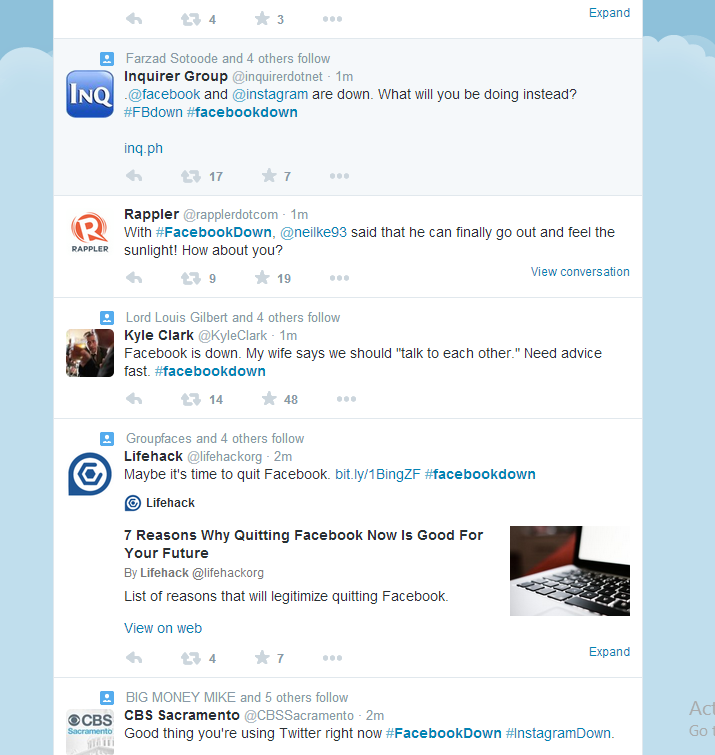715x755 pixels.
Task: Click BIG MONEY MIKE and 5 others follow
Action: pos(237,698)
